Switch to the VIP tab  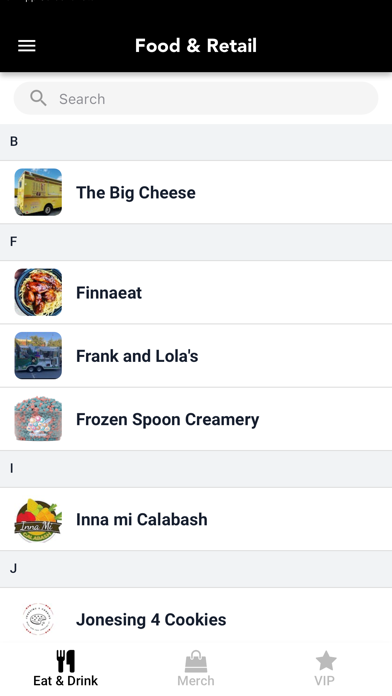[325, 668]
